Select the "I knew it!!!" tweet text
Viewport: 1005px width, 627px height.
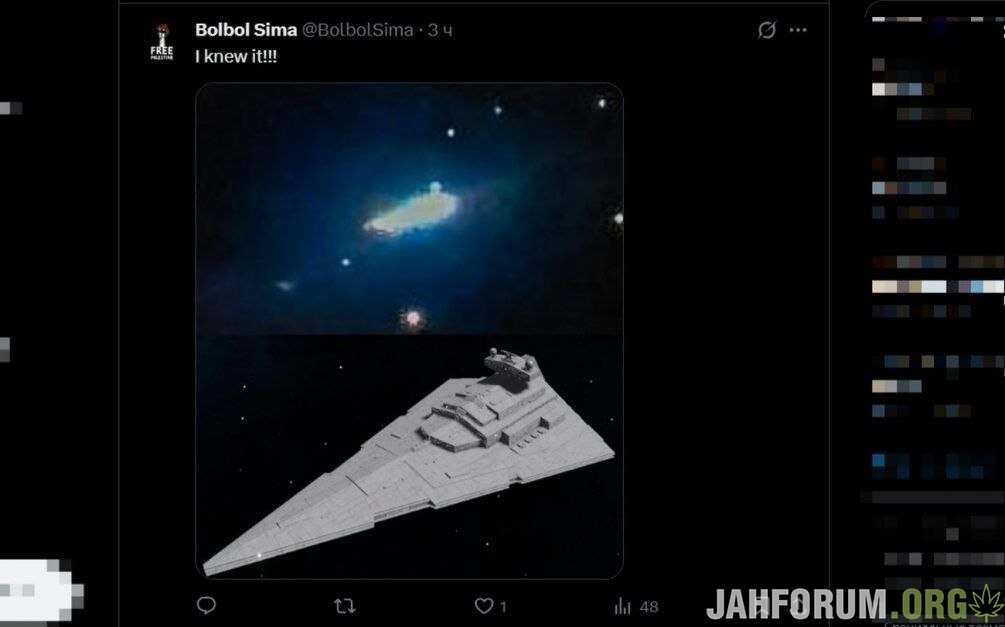point(236,56)
